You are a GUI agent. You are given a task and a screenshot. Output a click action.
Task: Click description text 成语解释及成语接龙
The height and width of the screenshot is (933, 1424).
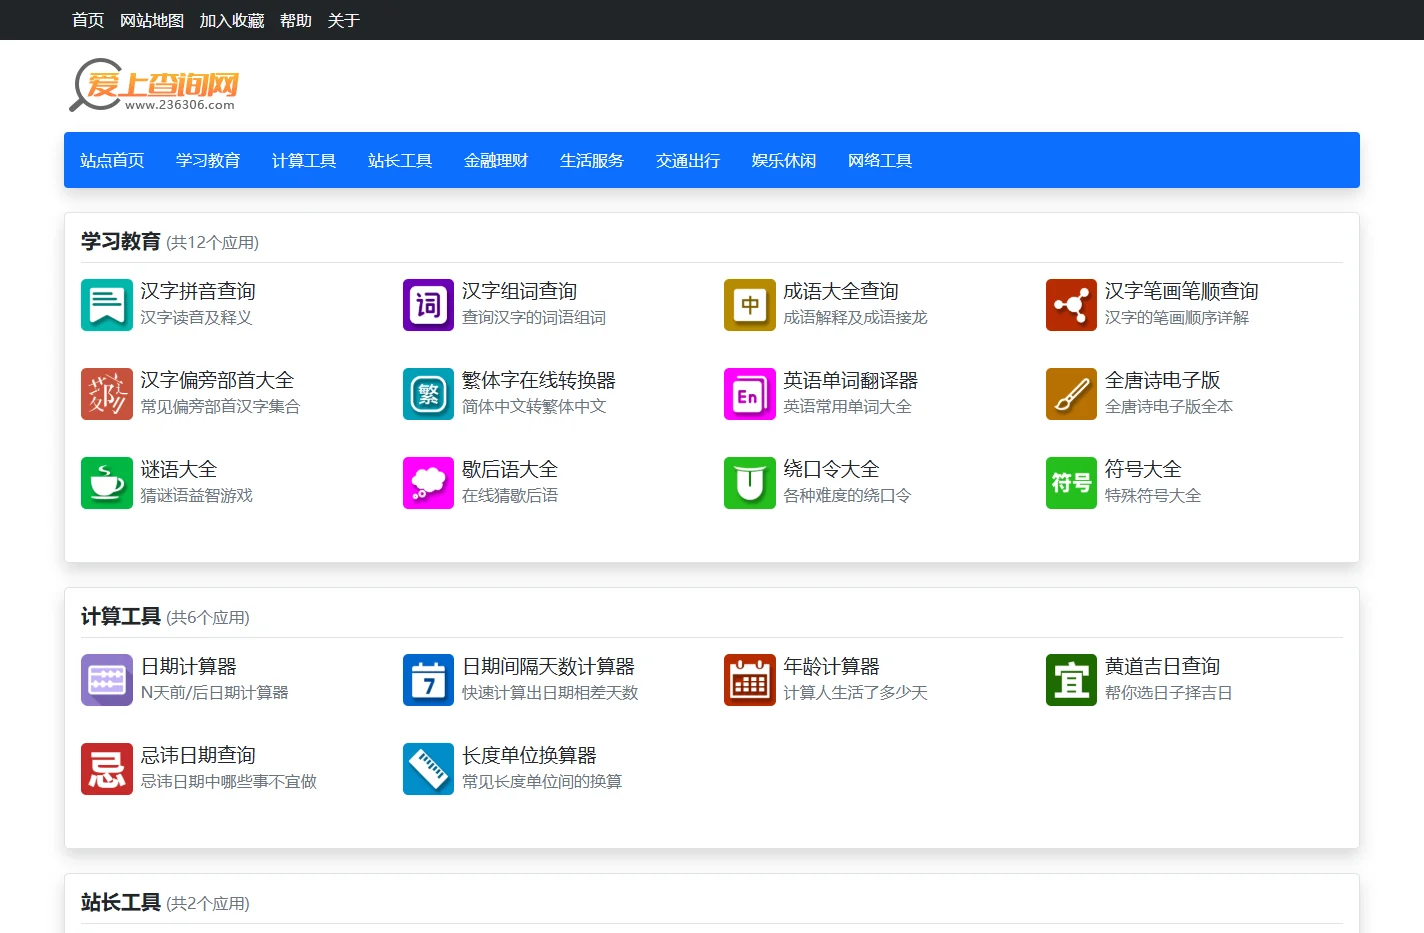pos(856,317)
